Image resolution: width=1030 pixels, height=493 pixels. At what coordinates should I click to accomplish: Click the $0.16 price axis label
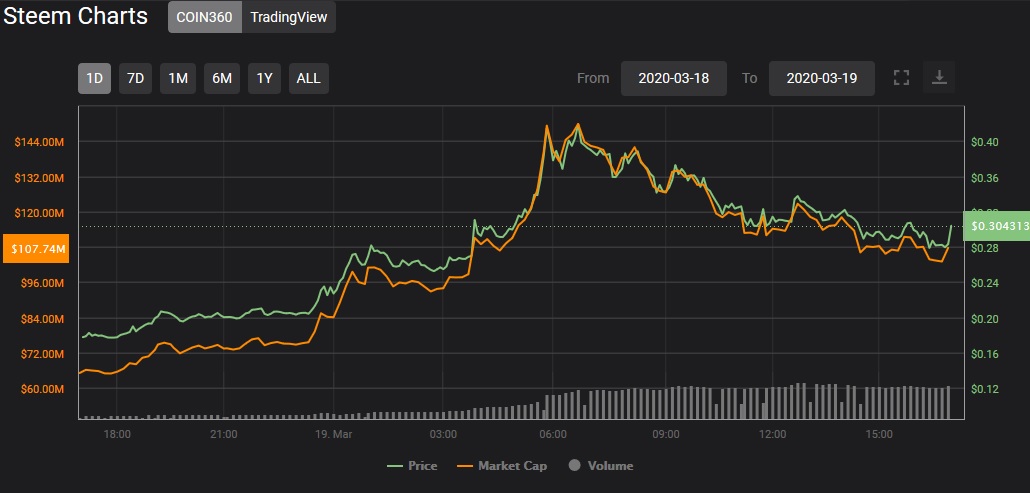(x=984, y=354)
